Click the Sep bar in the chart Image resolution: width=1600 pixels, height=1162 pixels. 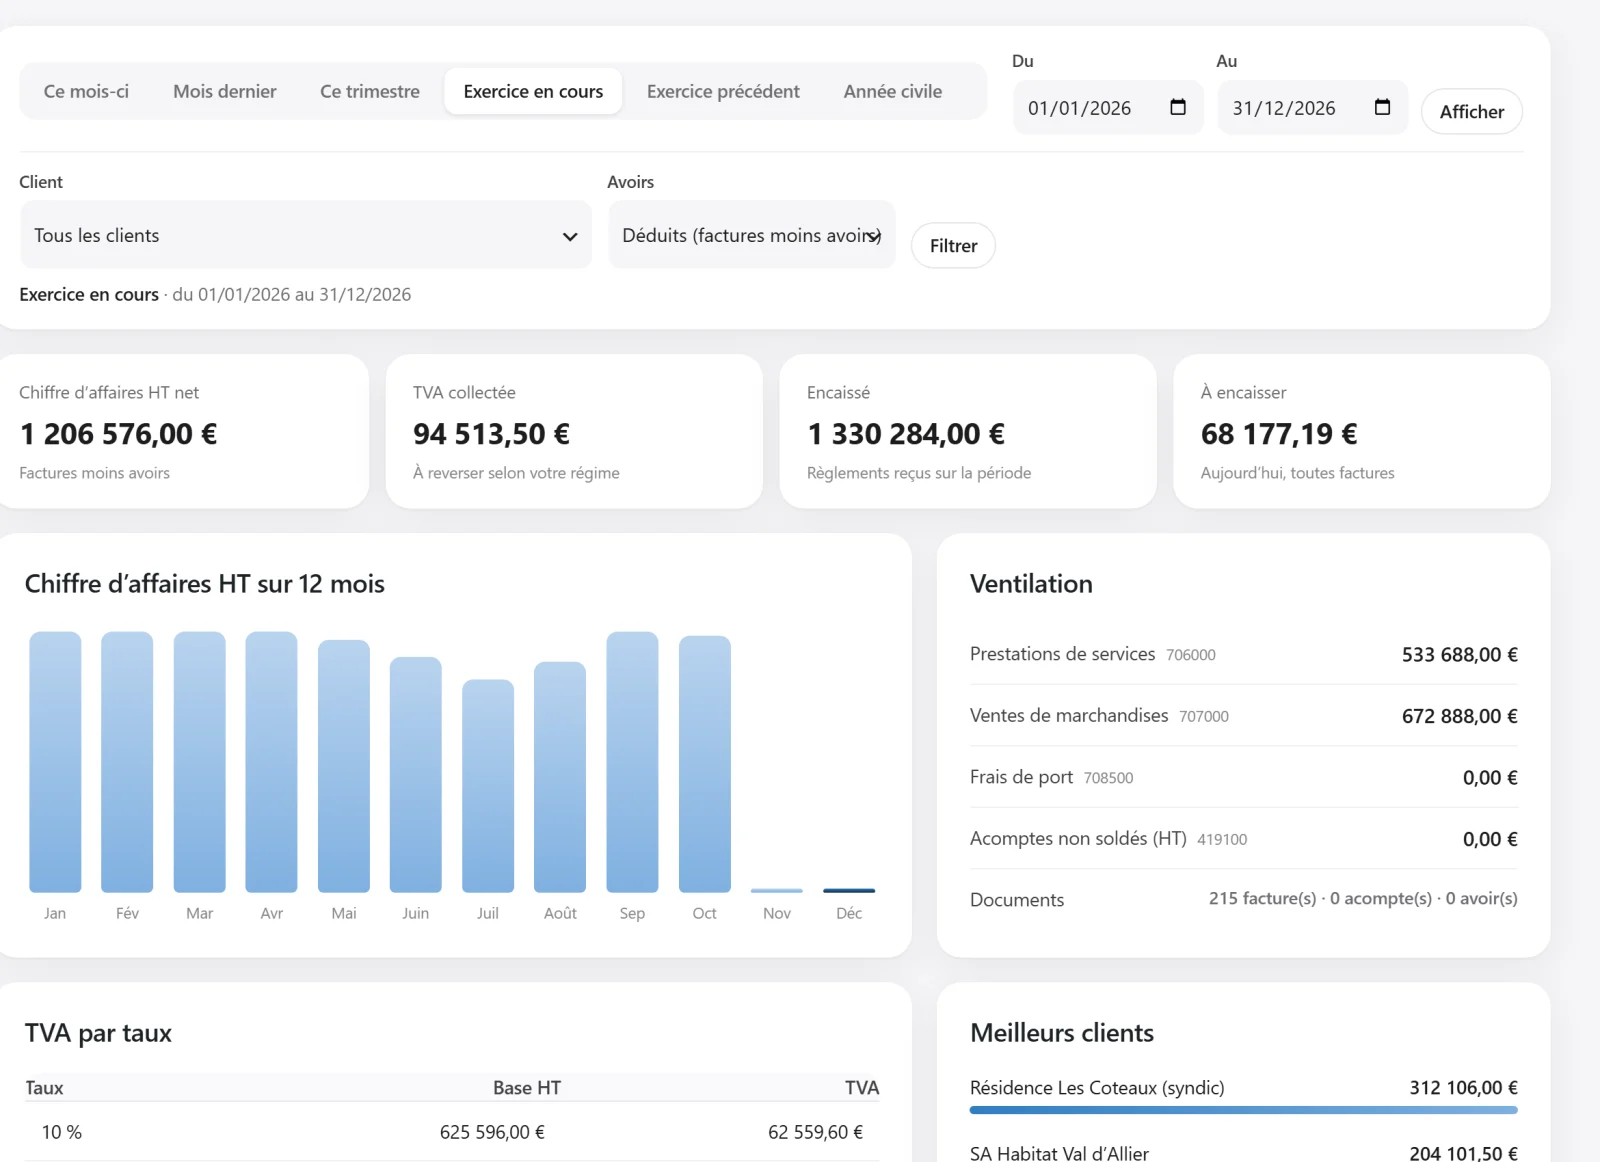632,762
